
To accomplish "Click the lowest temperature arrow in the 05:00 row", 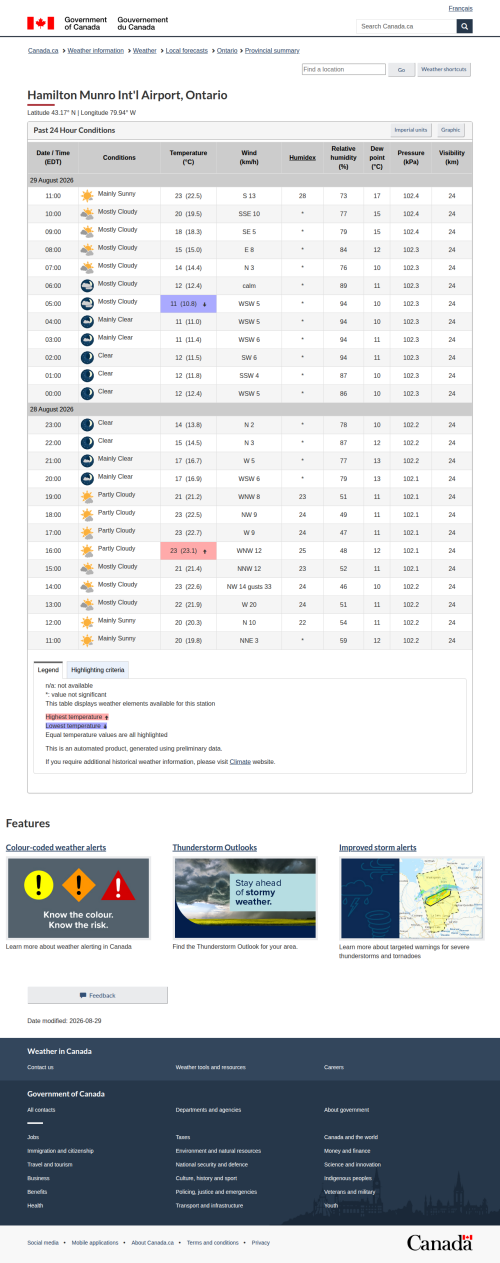I will tap(205, 304).
